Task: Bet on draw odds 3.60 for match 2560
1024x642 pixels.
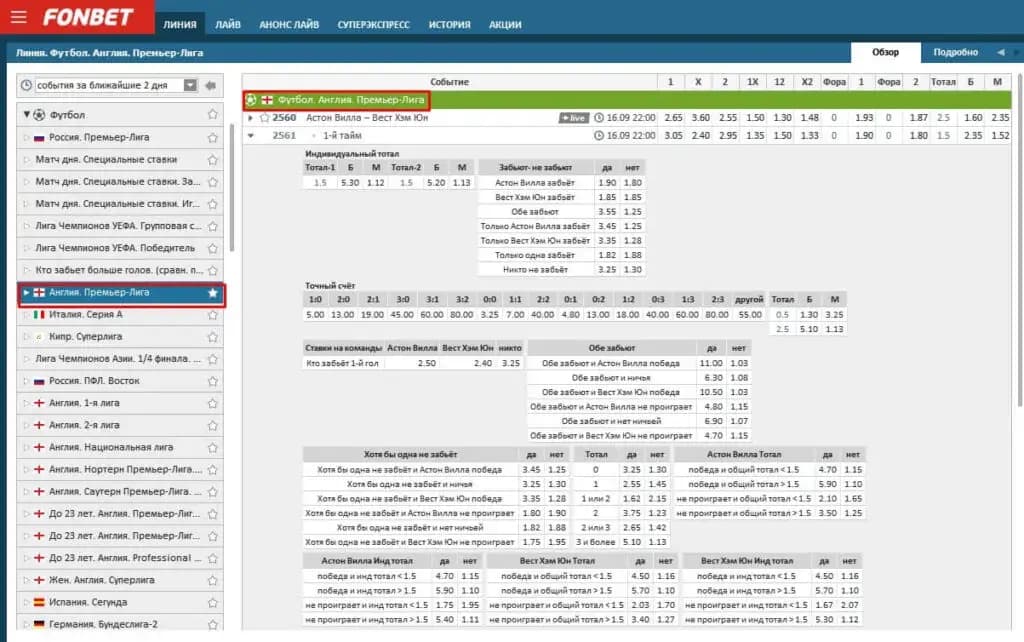Action: (701, 118)
